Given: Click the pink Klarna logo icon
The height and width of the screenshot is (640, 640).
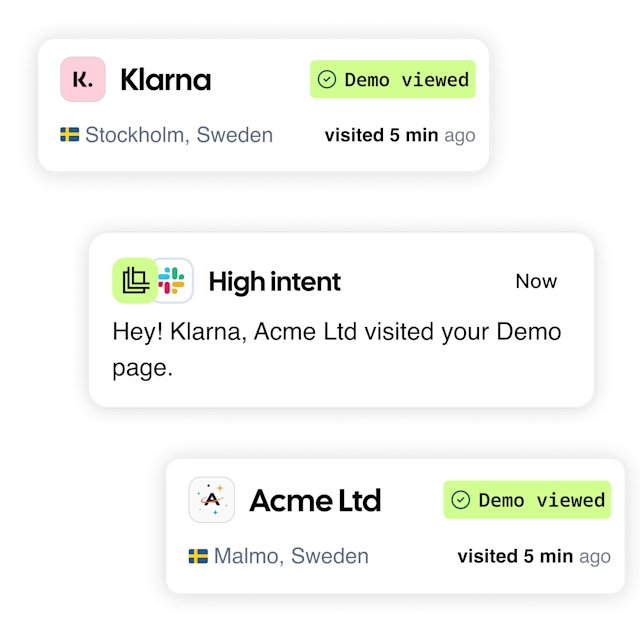Looking at the screenshot, I should pyautogui.click(x=83, y=79).
